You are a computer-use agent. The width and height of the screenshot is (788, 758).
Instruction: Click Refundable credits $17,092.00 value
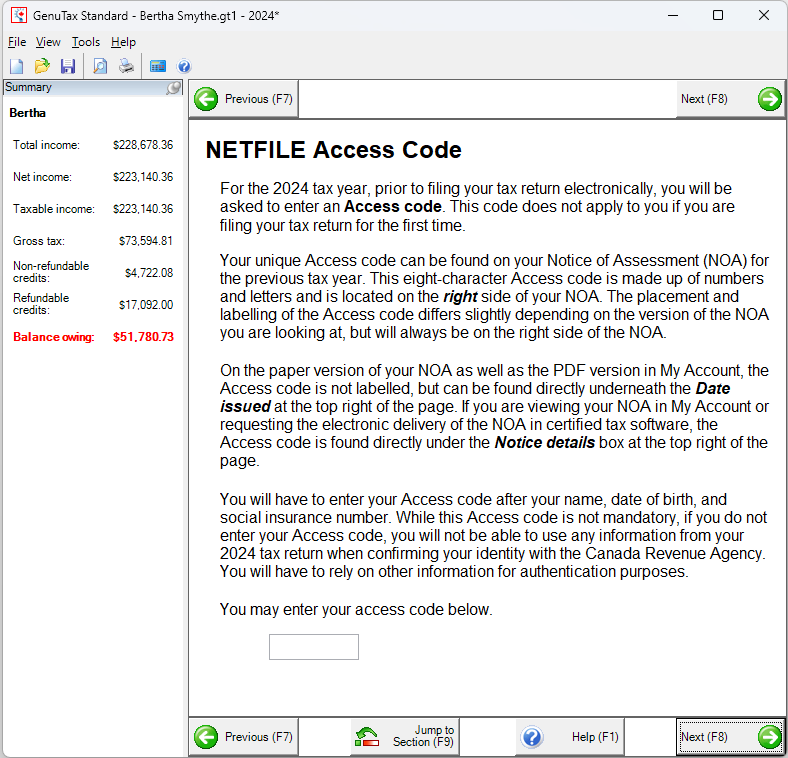tap(146, 305)
